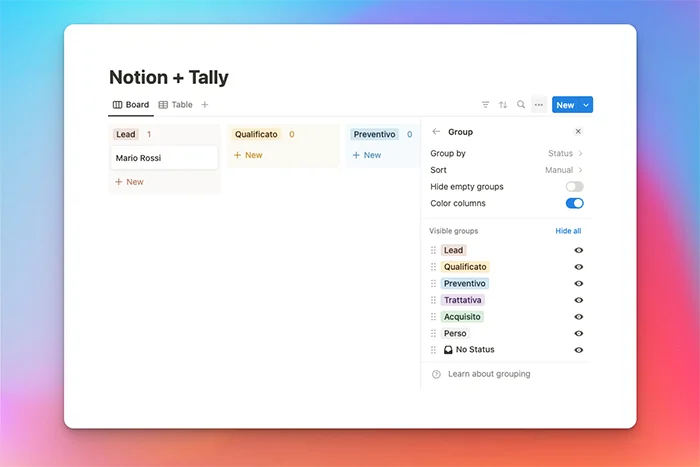700x467 pixels.
Task: Click the drag handle beside Trattativa
Action: [x=433, y=300]
